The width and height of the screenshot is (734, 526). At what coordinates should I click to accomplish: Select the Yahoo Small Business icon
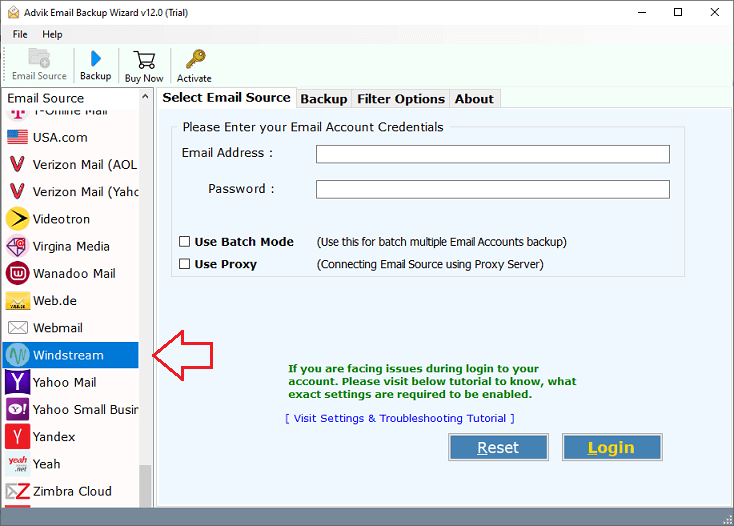[17, 409]
